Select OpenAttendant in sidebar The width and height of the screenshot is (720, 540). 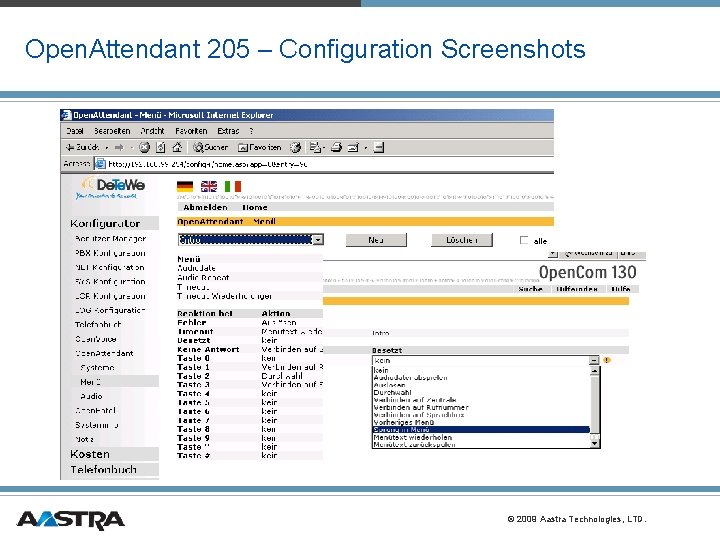coord(105,353)
